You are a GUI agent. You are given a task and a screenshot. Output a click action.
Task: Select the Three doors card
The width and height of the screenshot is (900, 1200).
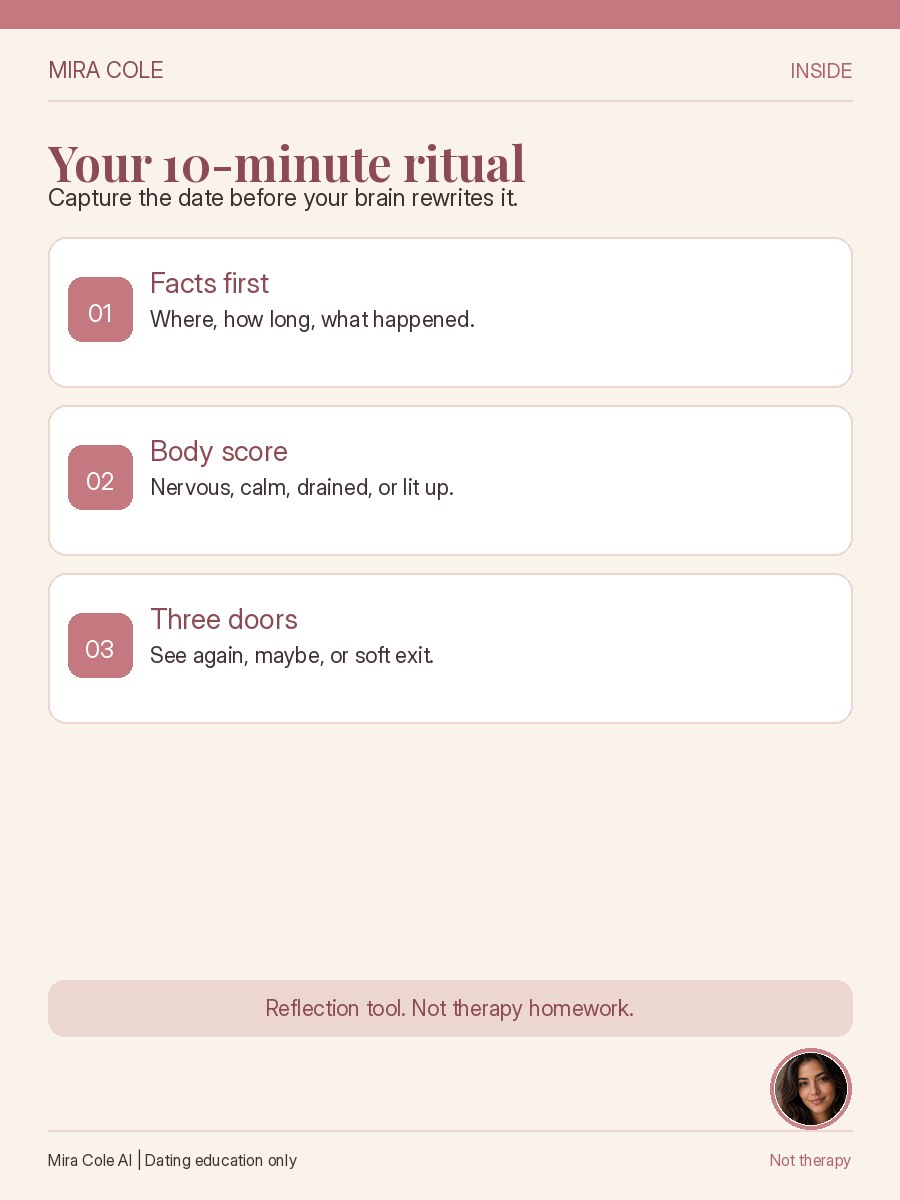click(450, 648)
